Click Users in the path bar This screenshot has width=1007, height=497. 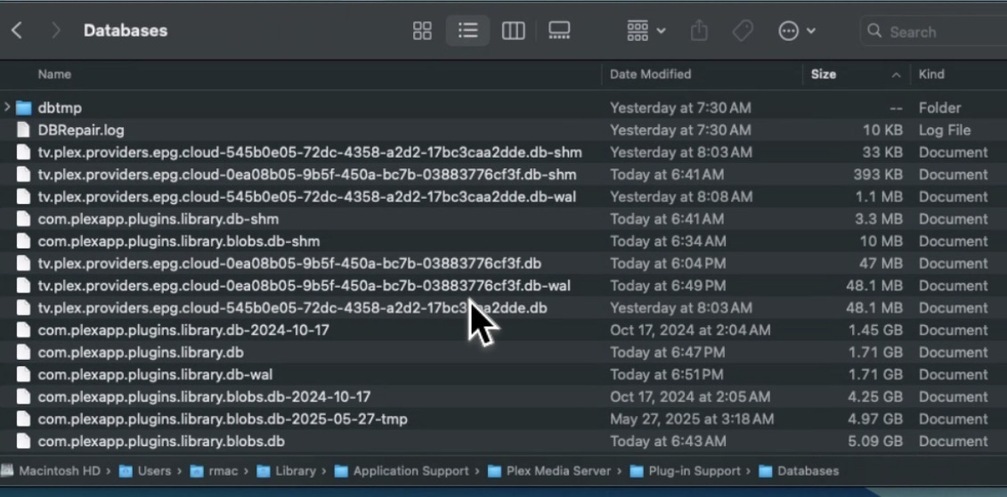[x=145, y=471]
